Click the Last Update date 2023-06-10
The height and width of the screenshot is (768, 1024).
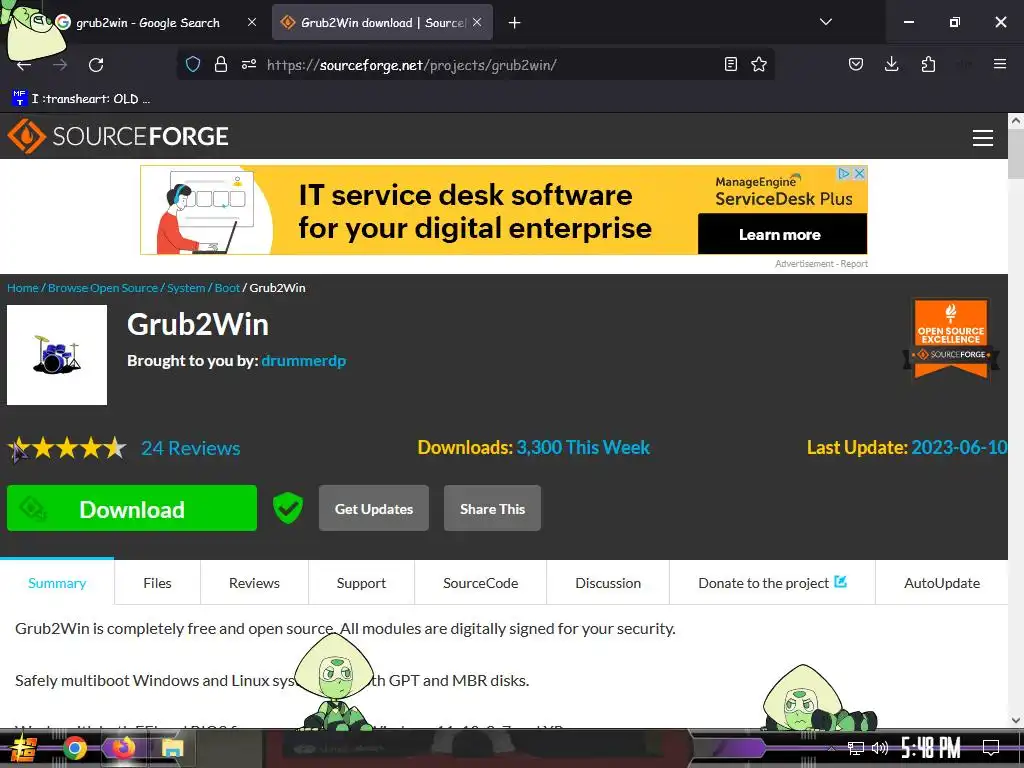[x=959, y=447]
